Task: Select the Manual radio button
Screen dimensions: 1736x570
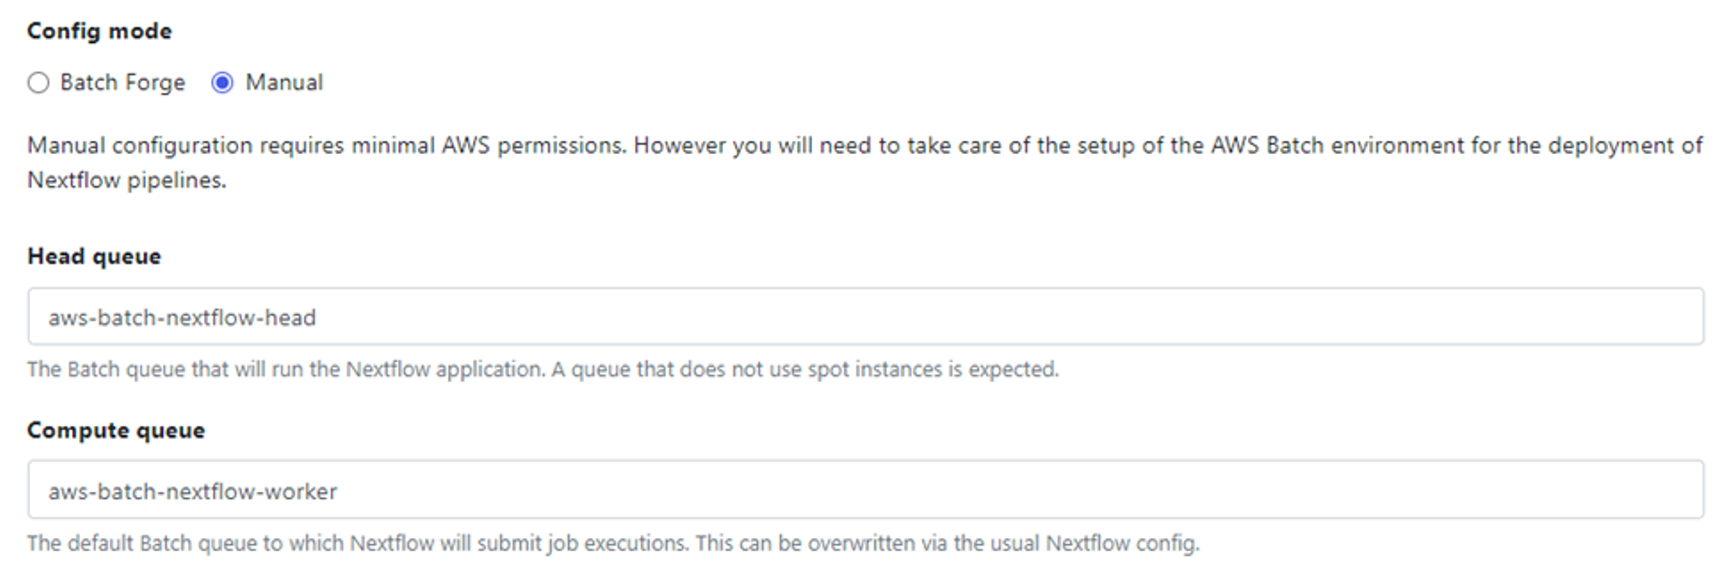Action: [x=222, y=83]
